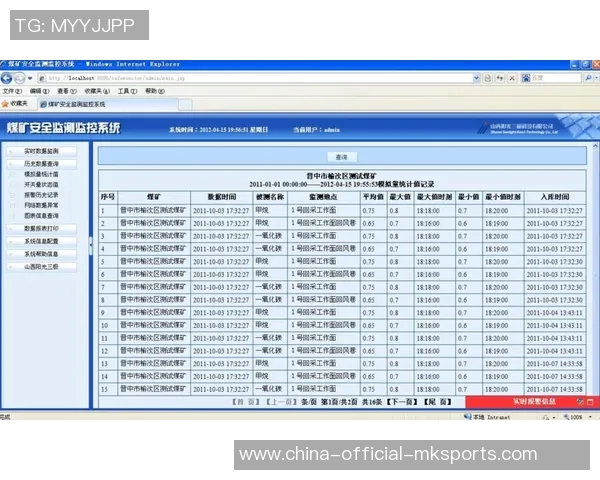600x480 pixels.
Task: Click the 查询 button
Action: pyautogui.click(x=341, y=157)
